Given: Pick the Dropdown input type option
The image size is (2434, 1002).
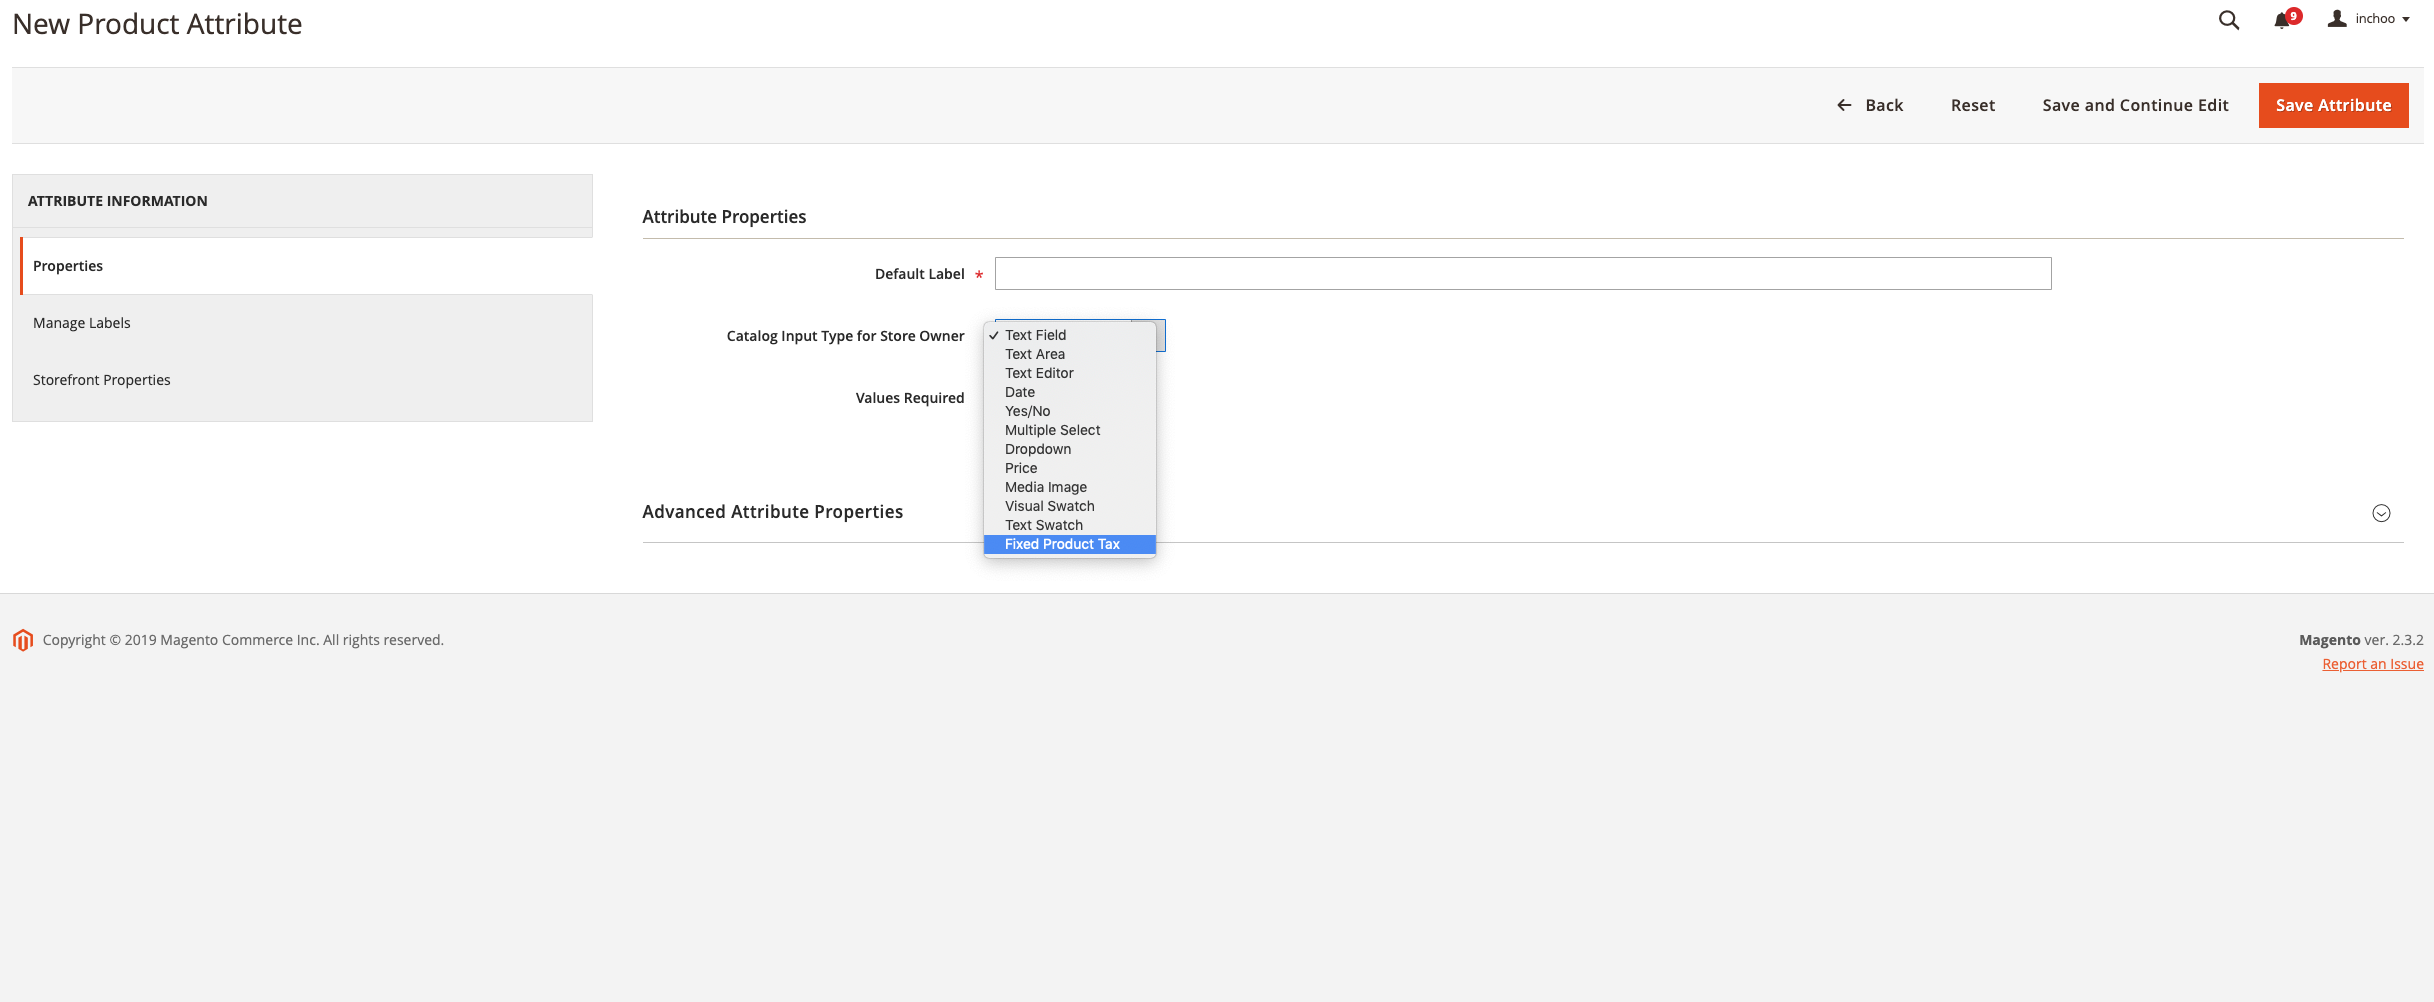Looking at the screenshot, I should tap(1069, 449).
